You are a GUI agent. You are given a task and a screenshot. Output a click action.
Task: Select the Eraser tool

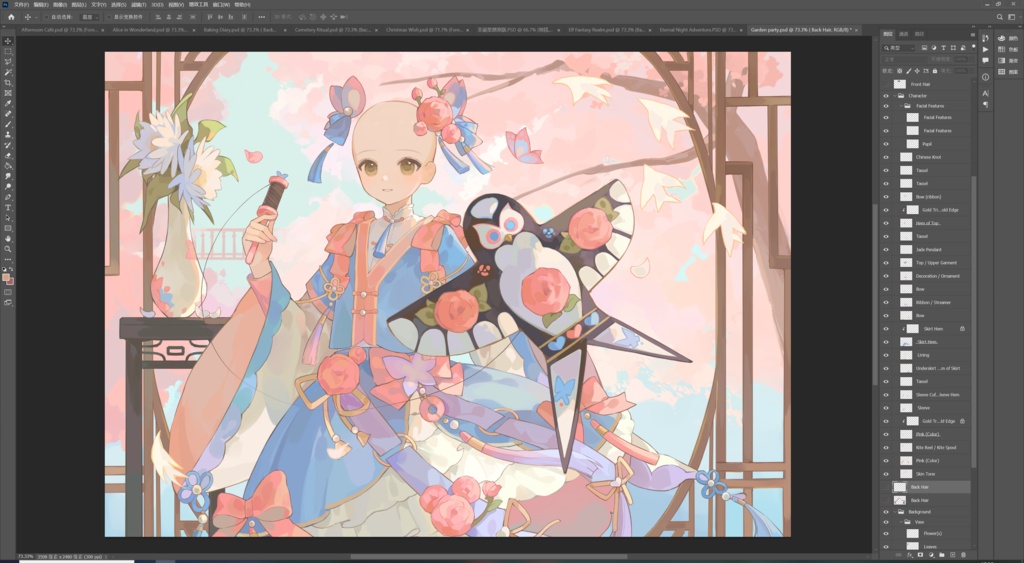(x=8, y=155)
